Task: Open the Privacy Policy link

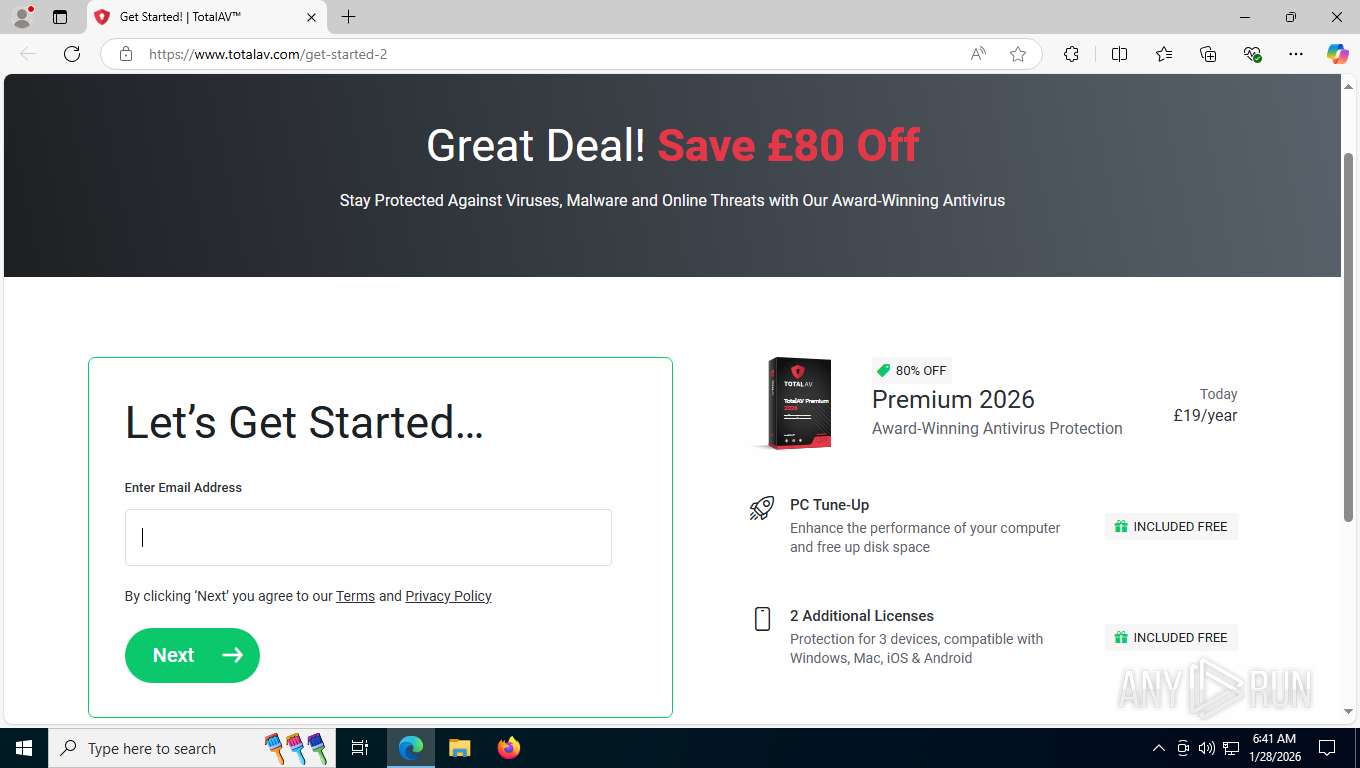Action: coord(448,596)
